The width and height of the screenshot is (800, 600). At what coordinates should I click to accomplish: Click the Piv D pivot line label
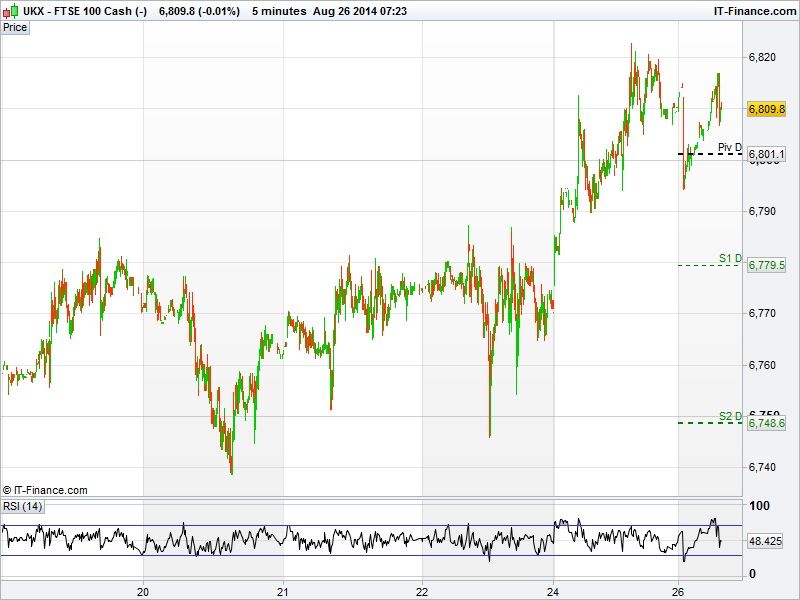[730, 148]
